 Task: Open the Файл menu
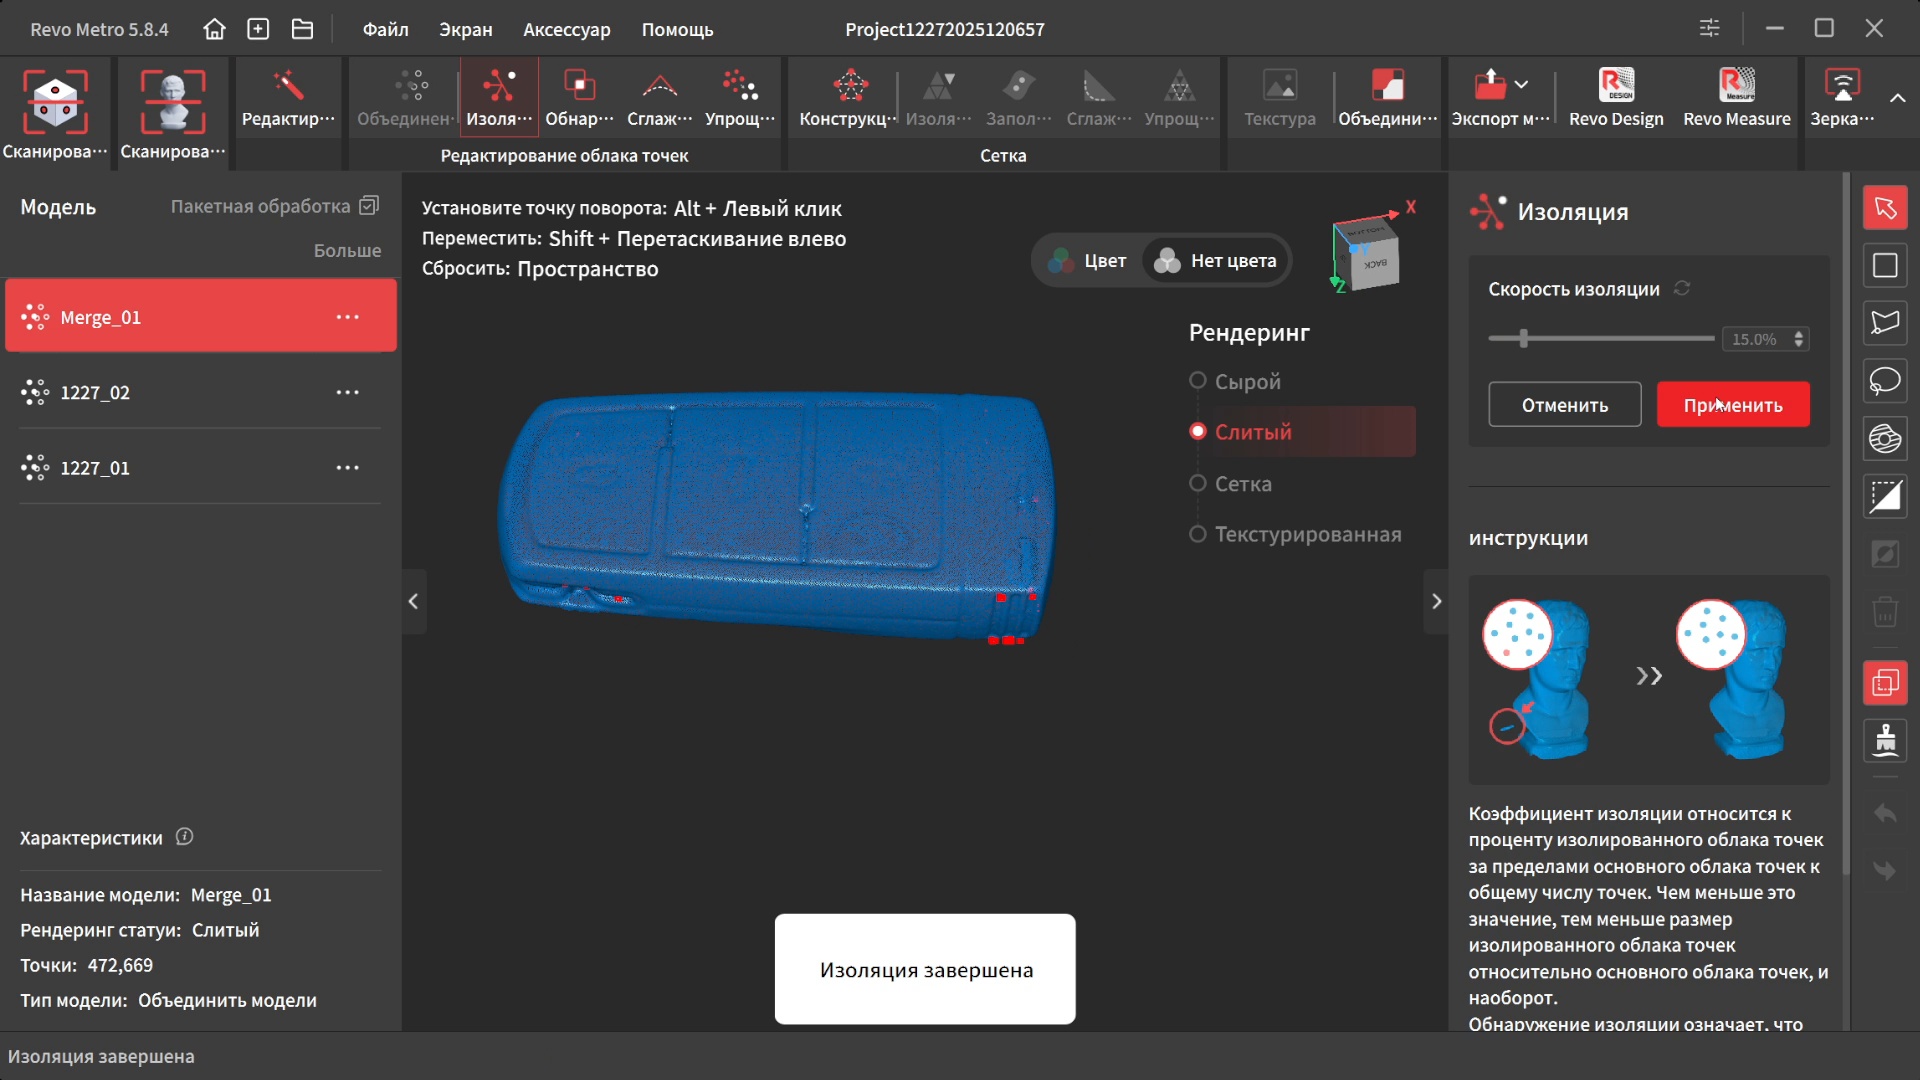coord(385,29)
